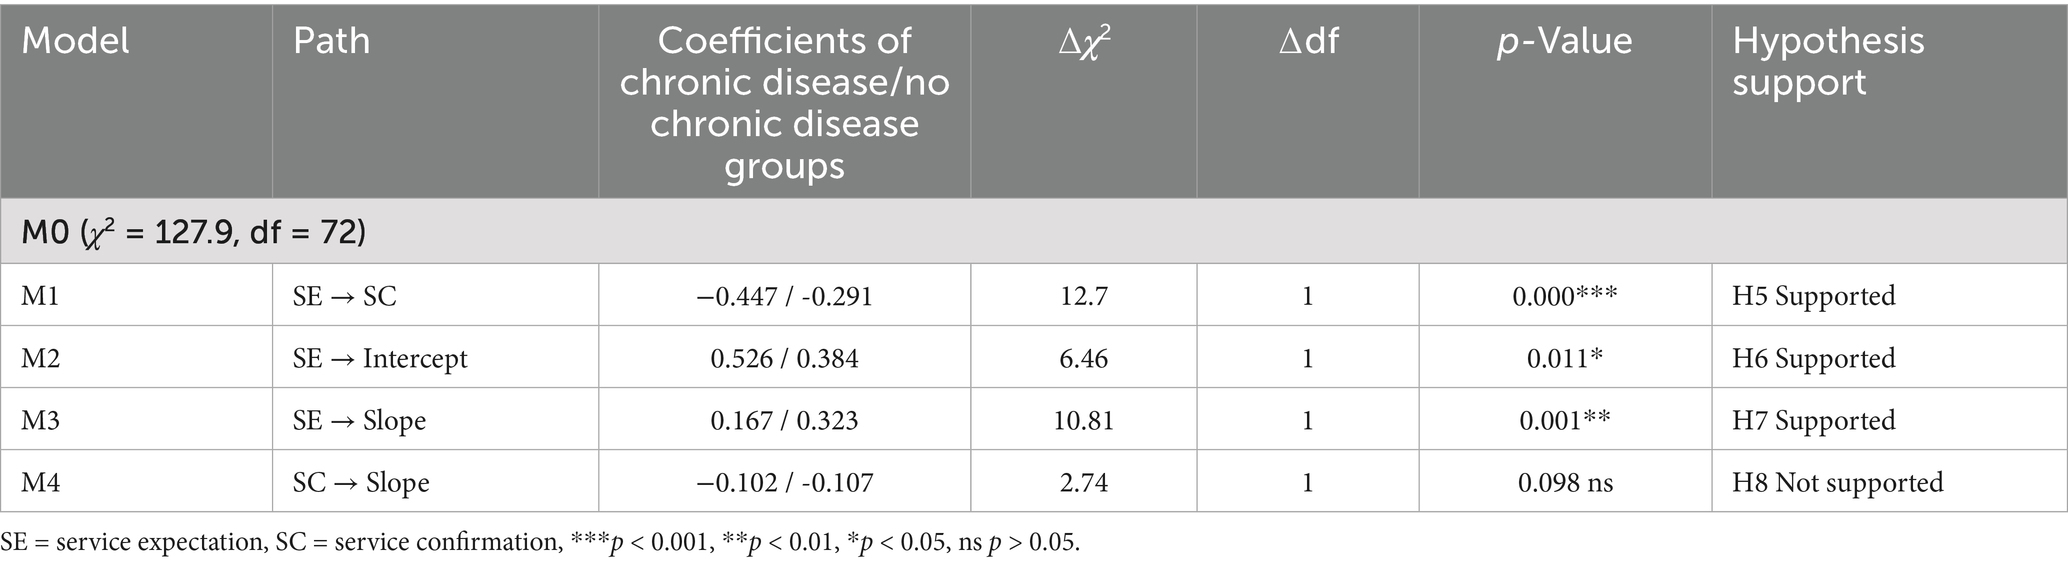
Task: Click the Model column header
Action: point(76,41)
